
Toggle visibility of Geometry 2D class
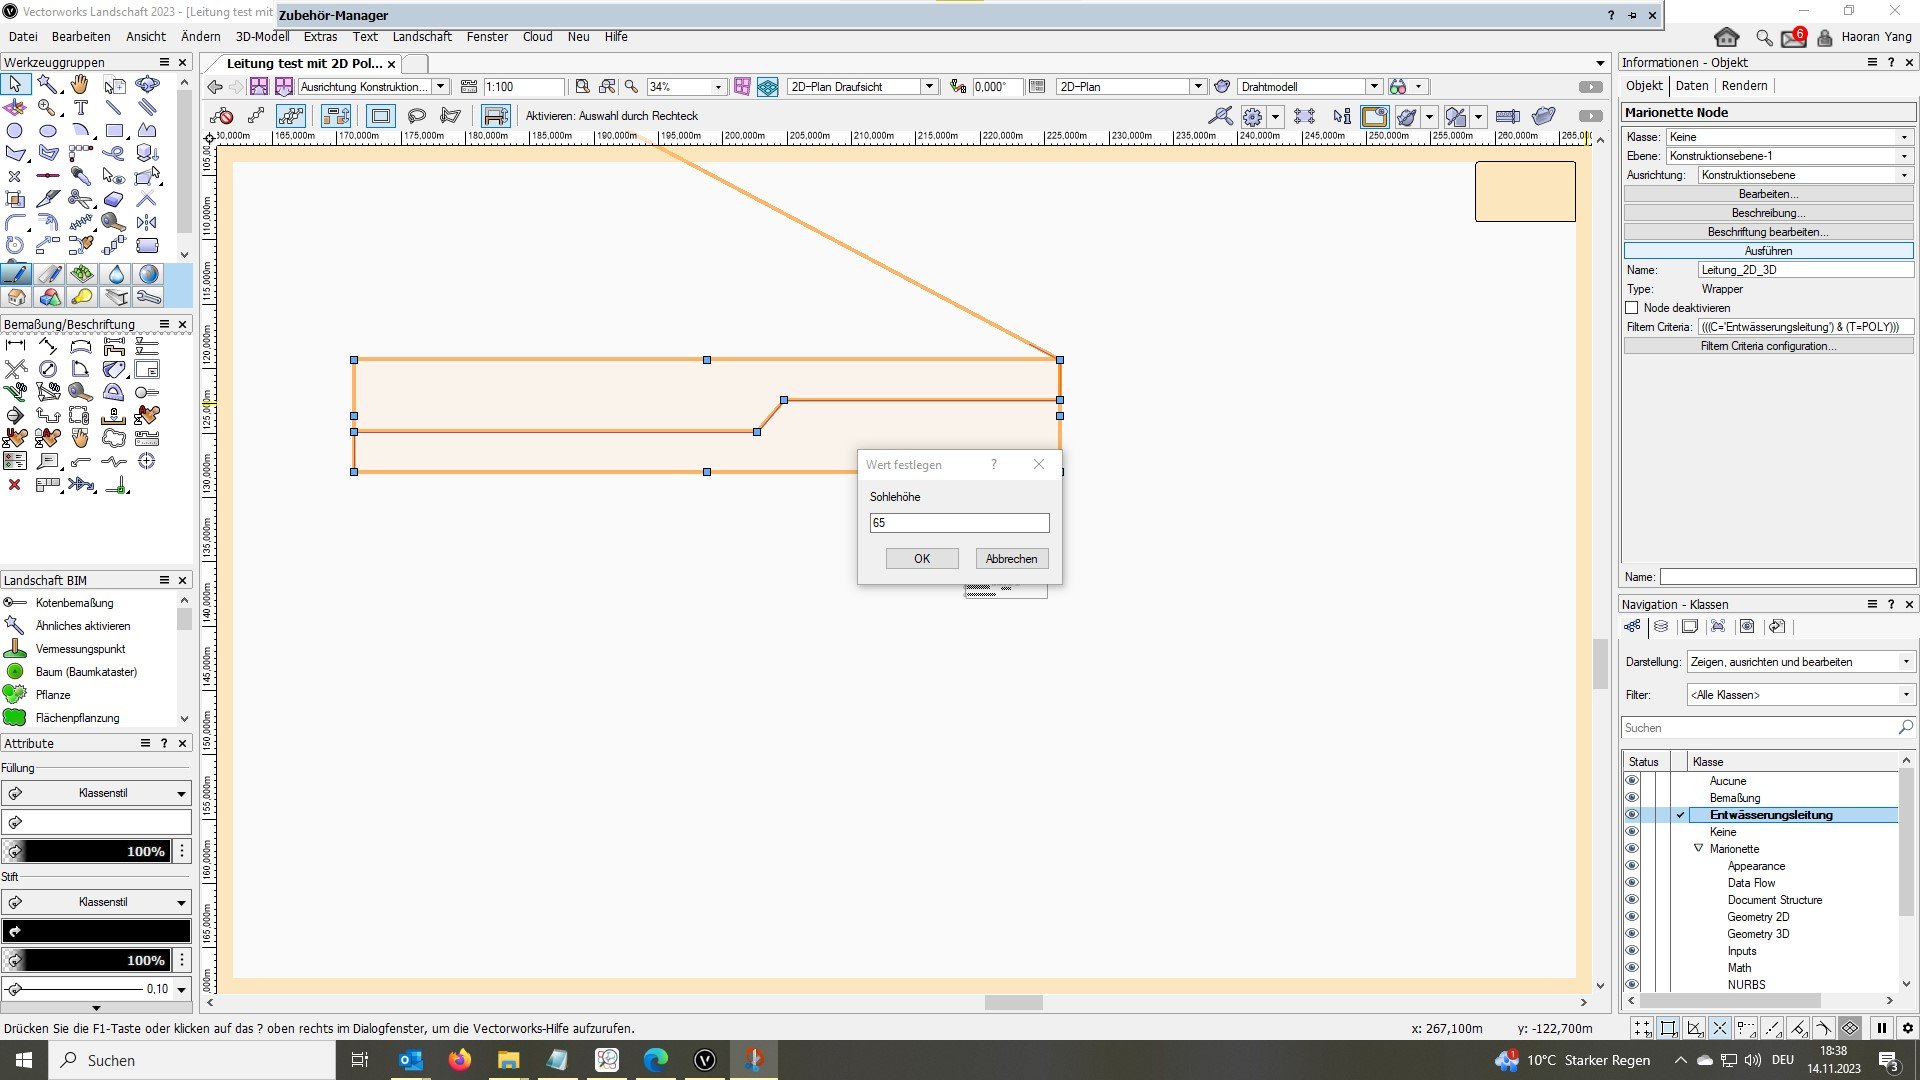[x=1632, y=917]
